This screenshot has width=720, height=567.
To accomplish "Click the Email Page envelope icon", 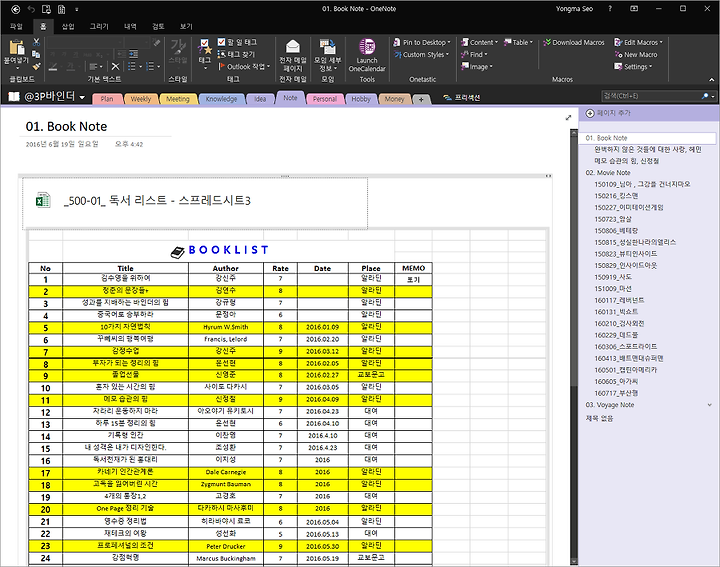I will [292, 47].
